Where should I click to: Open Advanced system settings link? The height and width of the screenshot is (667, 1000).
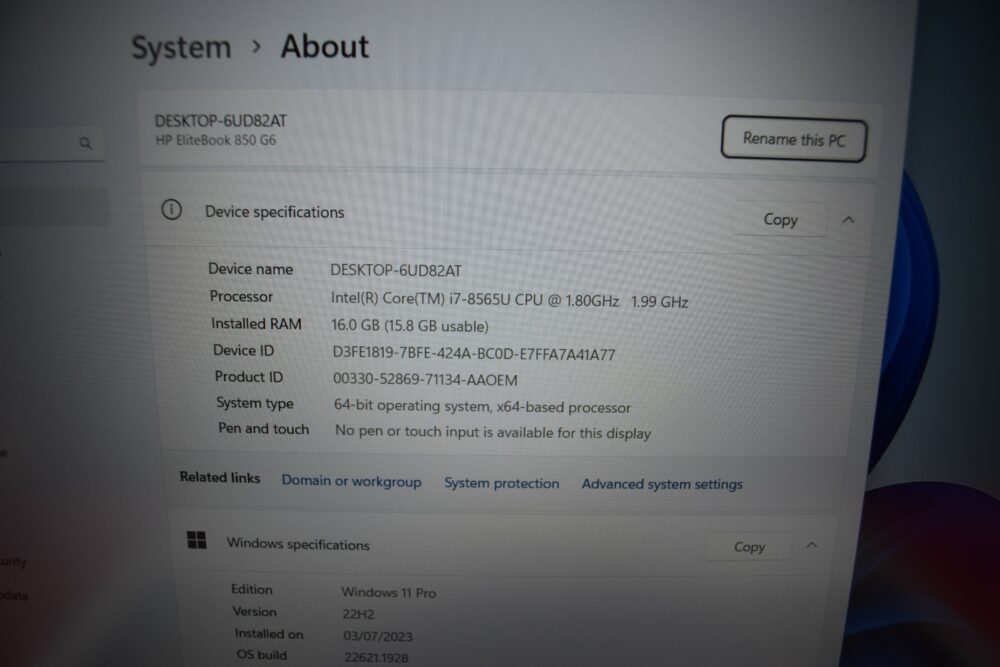662,484
